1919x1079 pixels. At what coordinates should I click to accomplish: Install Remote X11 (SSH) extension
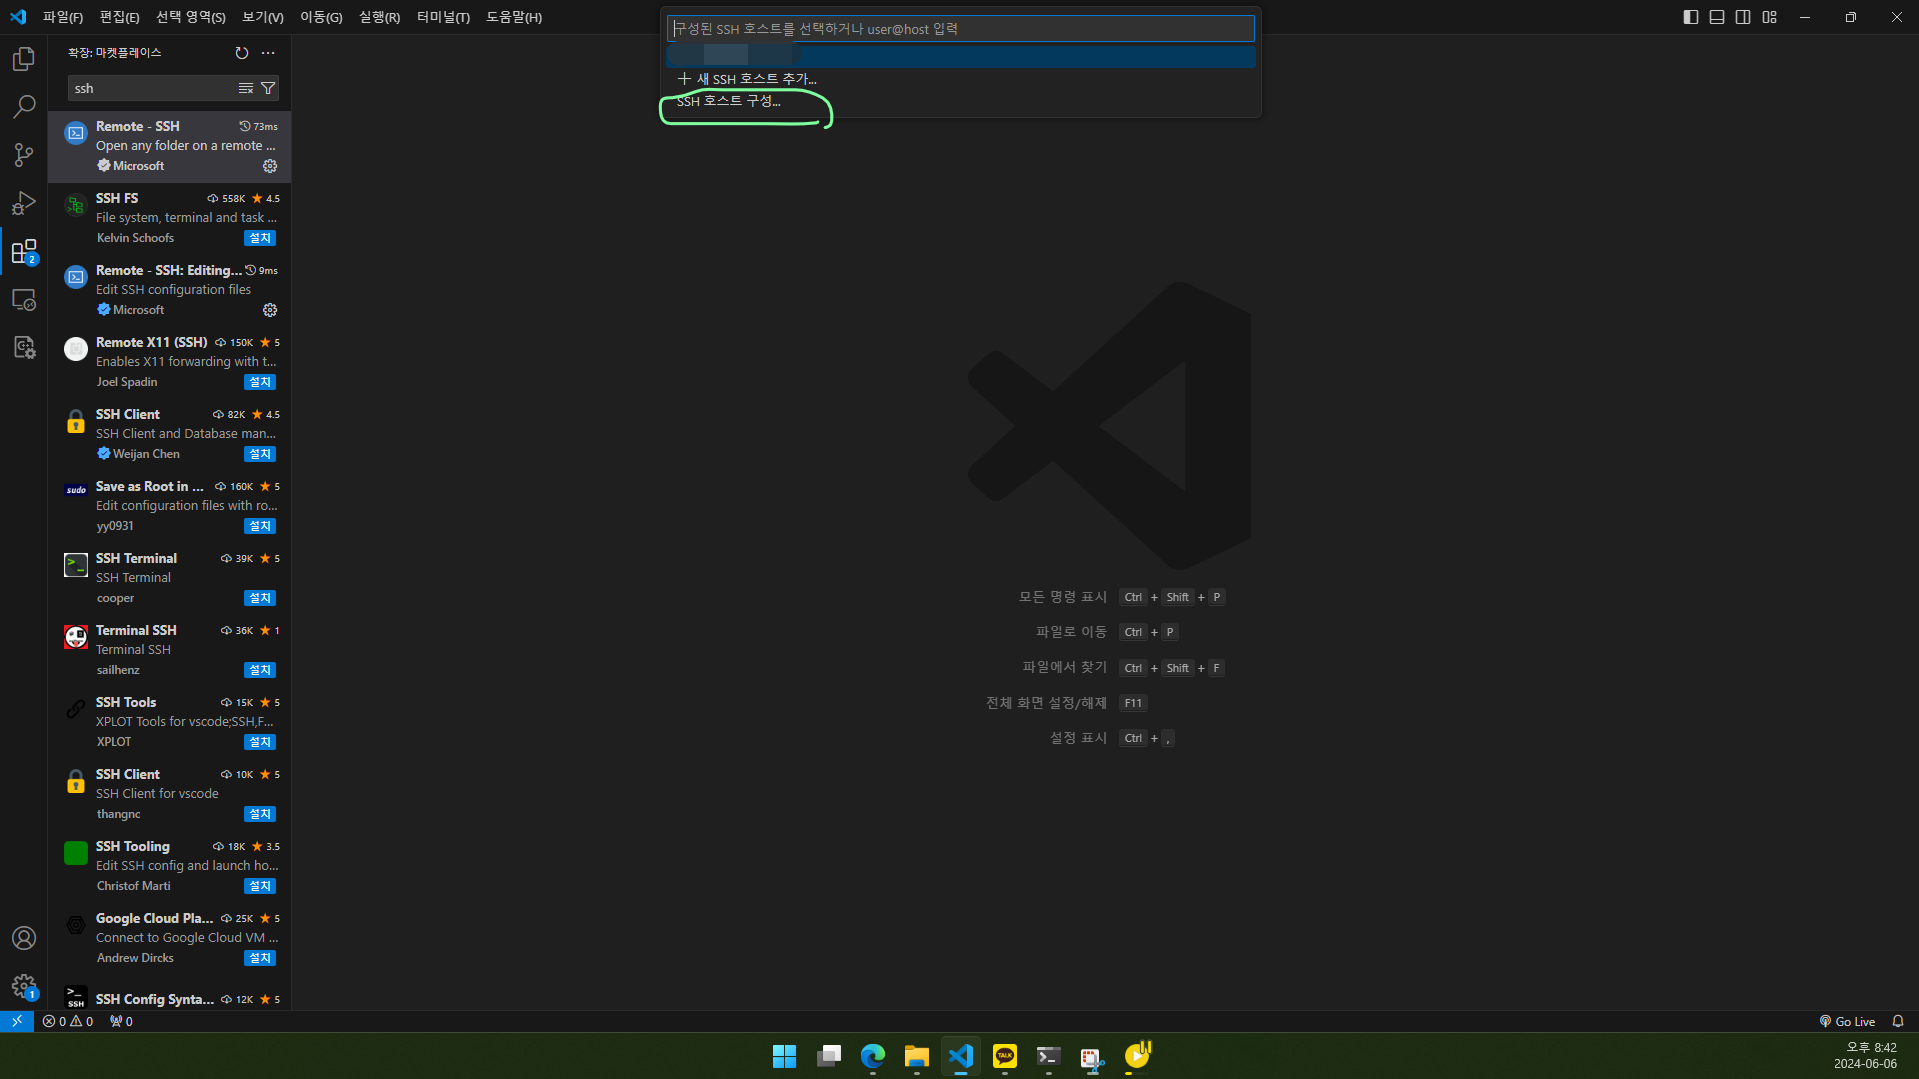click(260, 382)
